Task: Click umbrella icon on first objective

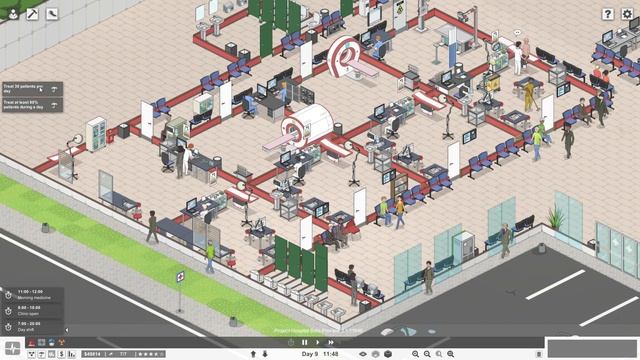Action: (x=54, y=89)
